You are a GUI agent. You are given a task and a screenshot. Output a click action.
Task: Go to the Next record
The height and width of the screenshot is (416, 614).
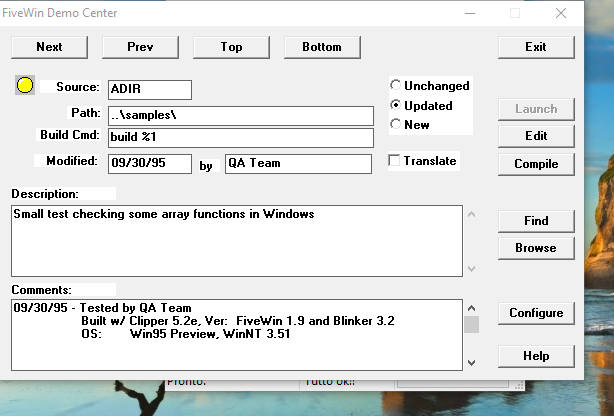click(x=49, y=47)
